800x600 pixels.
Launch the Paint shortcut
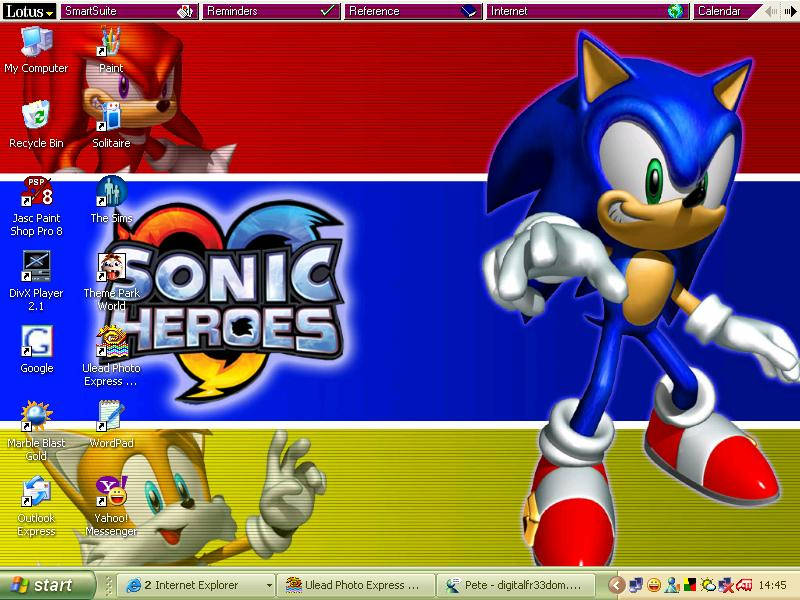click(x=111, y=49)
